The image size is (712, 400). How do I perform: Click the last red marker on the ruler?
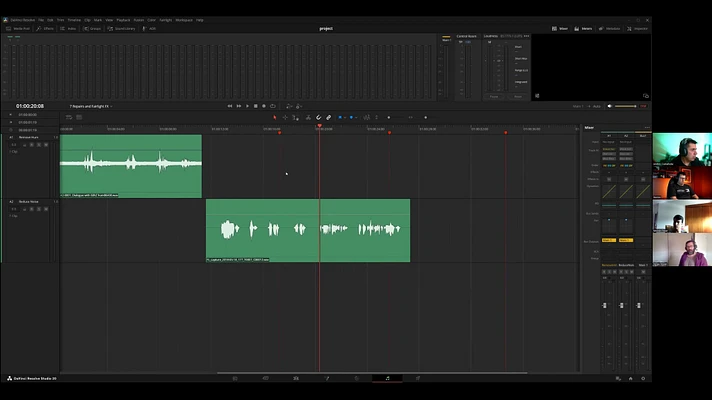click(505, 133)
